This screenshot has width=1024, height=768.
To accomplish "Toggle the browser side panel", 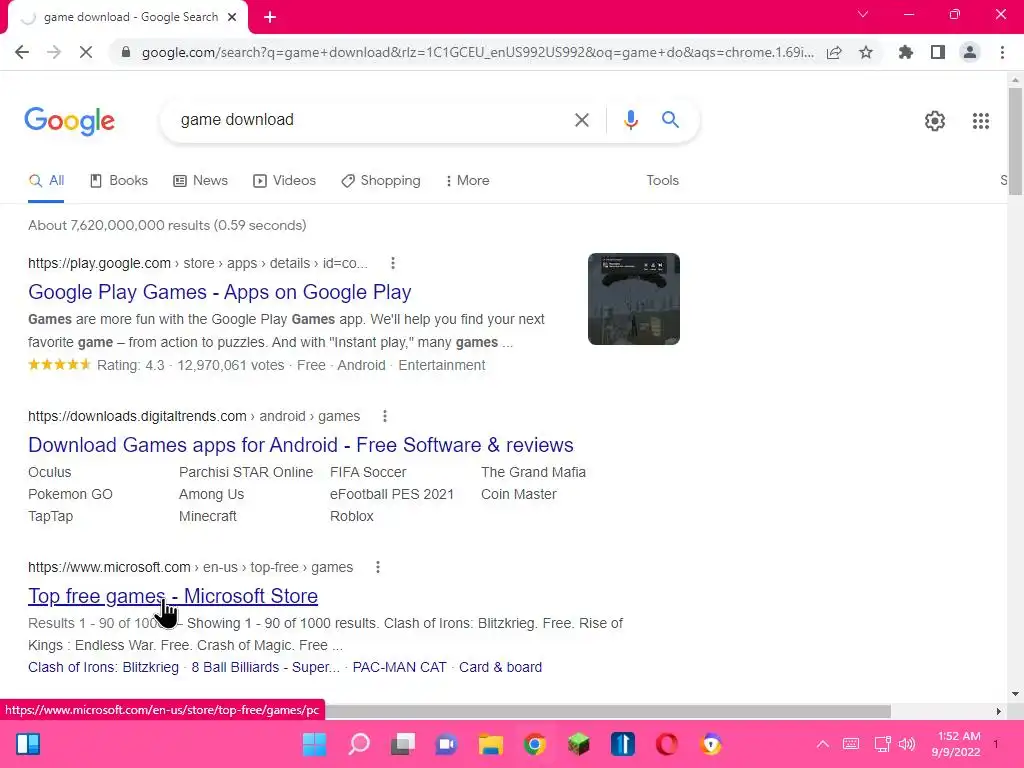I will (x=938, y=52).
